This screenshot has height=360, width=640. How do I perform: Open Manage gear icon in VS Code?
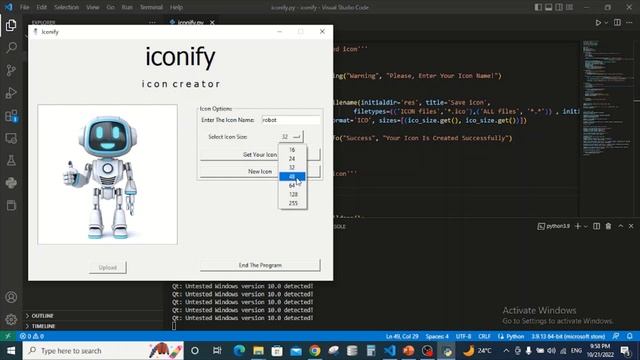[11, 319]
